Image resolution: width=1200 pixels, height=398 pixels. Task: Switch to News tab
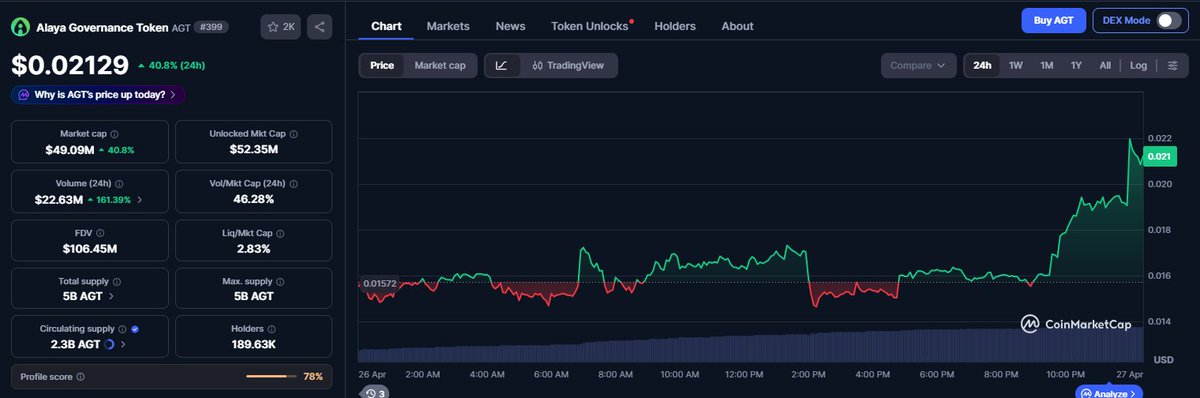tap(510, 26)
